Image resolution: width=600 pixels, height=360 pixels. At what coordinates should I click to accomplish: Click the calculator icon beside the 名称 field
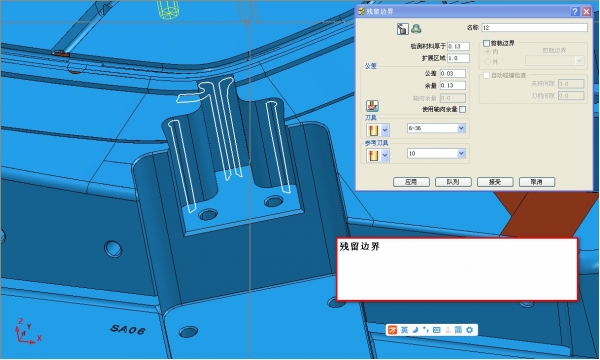[402, 29]
